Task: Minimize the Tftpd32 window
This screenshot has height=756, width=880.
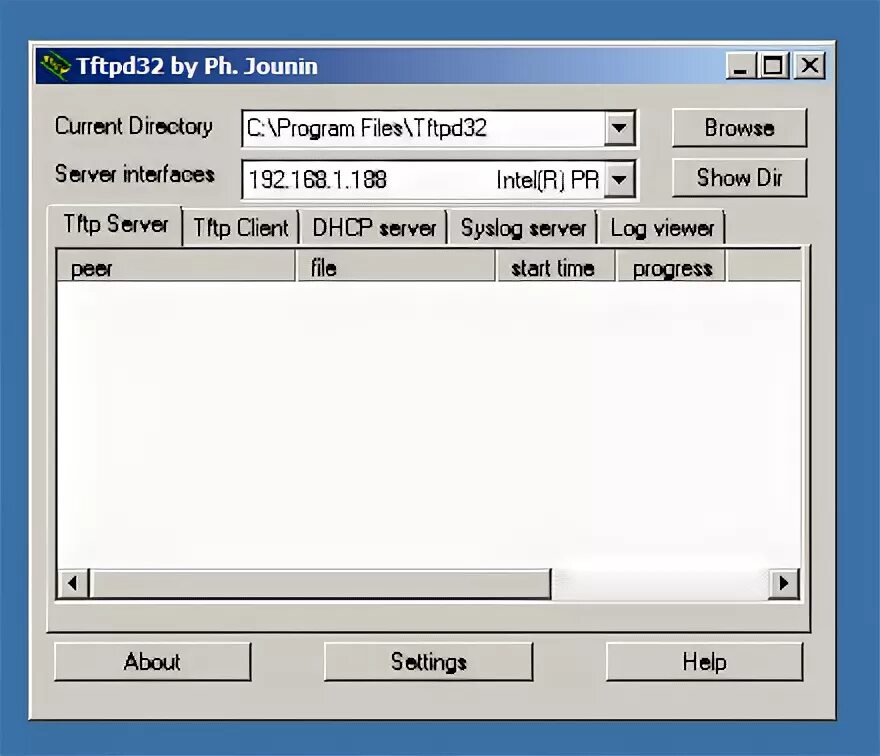Action: [x=740, y=66]
